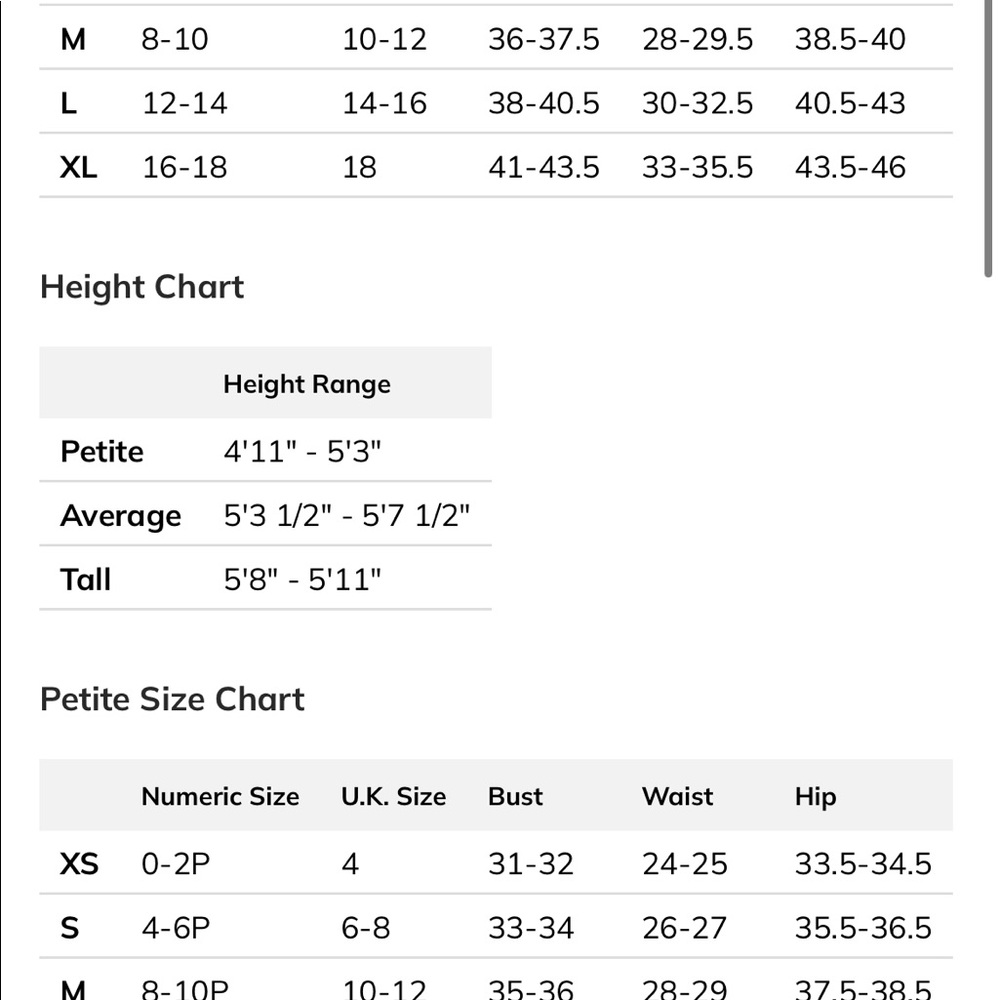Click the Numeric Size column header
This screenshot has height=1000, width=1000.
(220, 797)
